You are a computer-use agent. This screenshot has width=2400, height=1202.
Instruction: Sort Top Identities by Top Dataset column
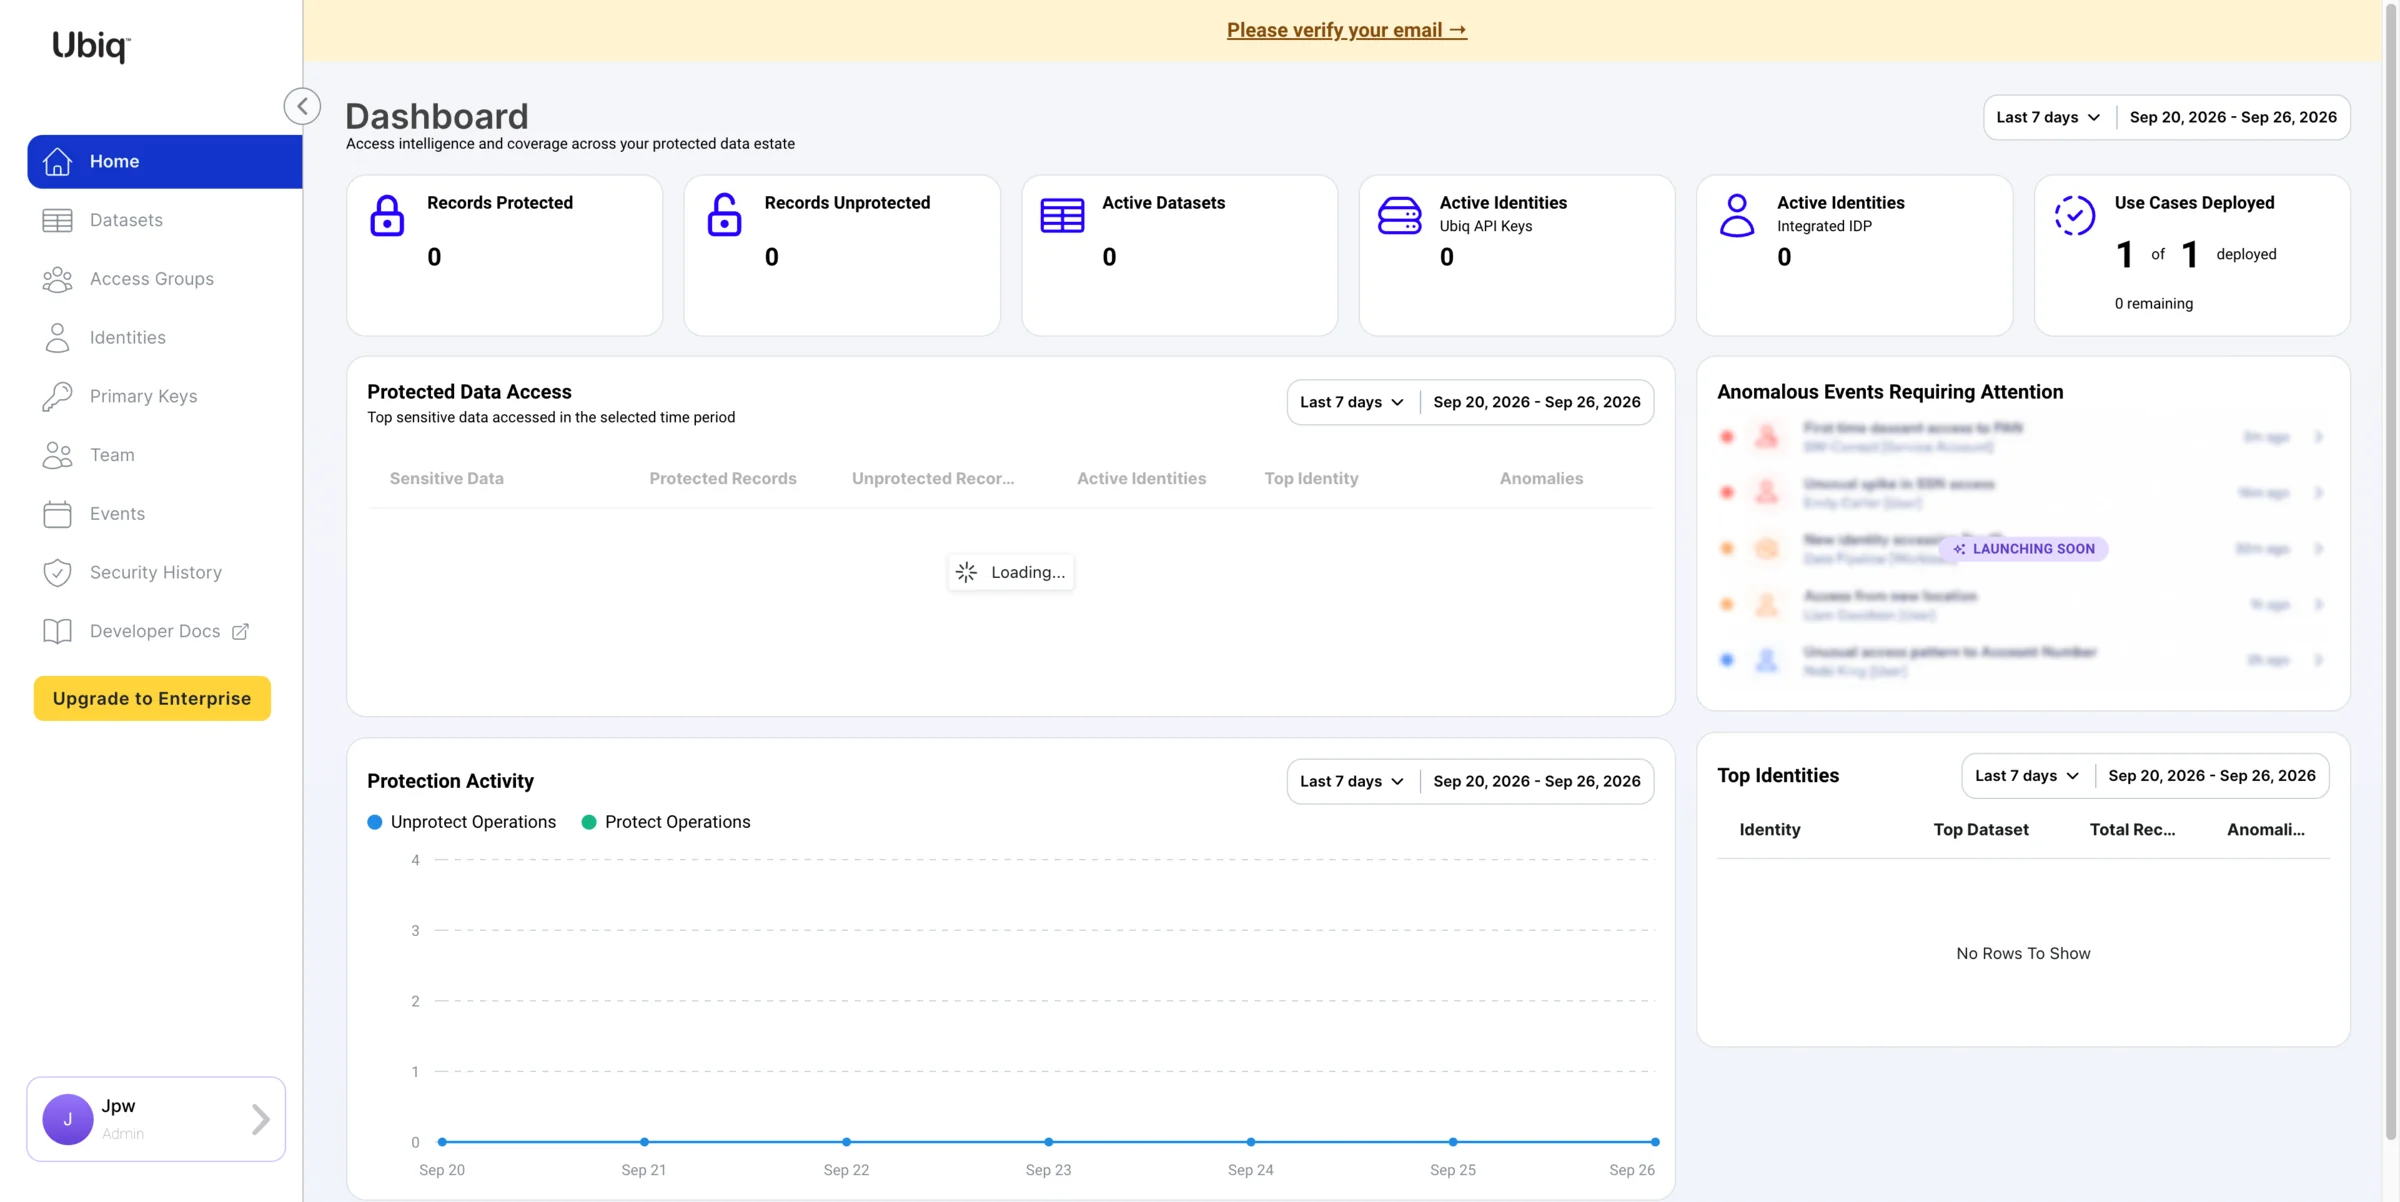click(1980, 830)
